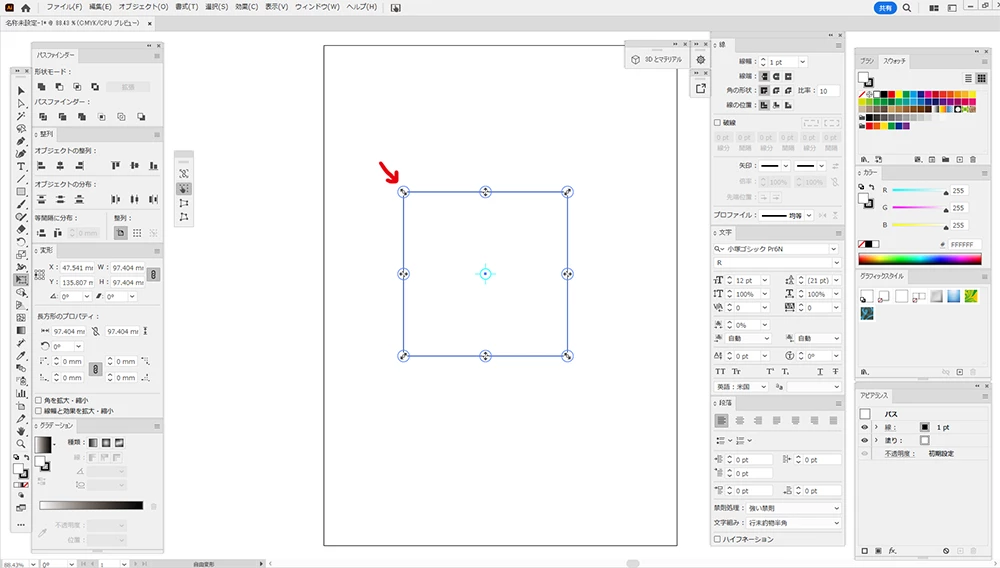This screenshot has width=1000, height=568.
Task: Click the X position input field
Action: 77,268
